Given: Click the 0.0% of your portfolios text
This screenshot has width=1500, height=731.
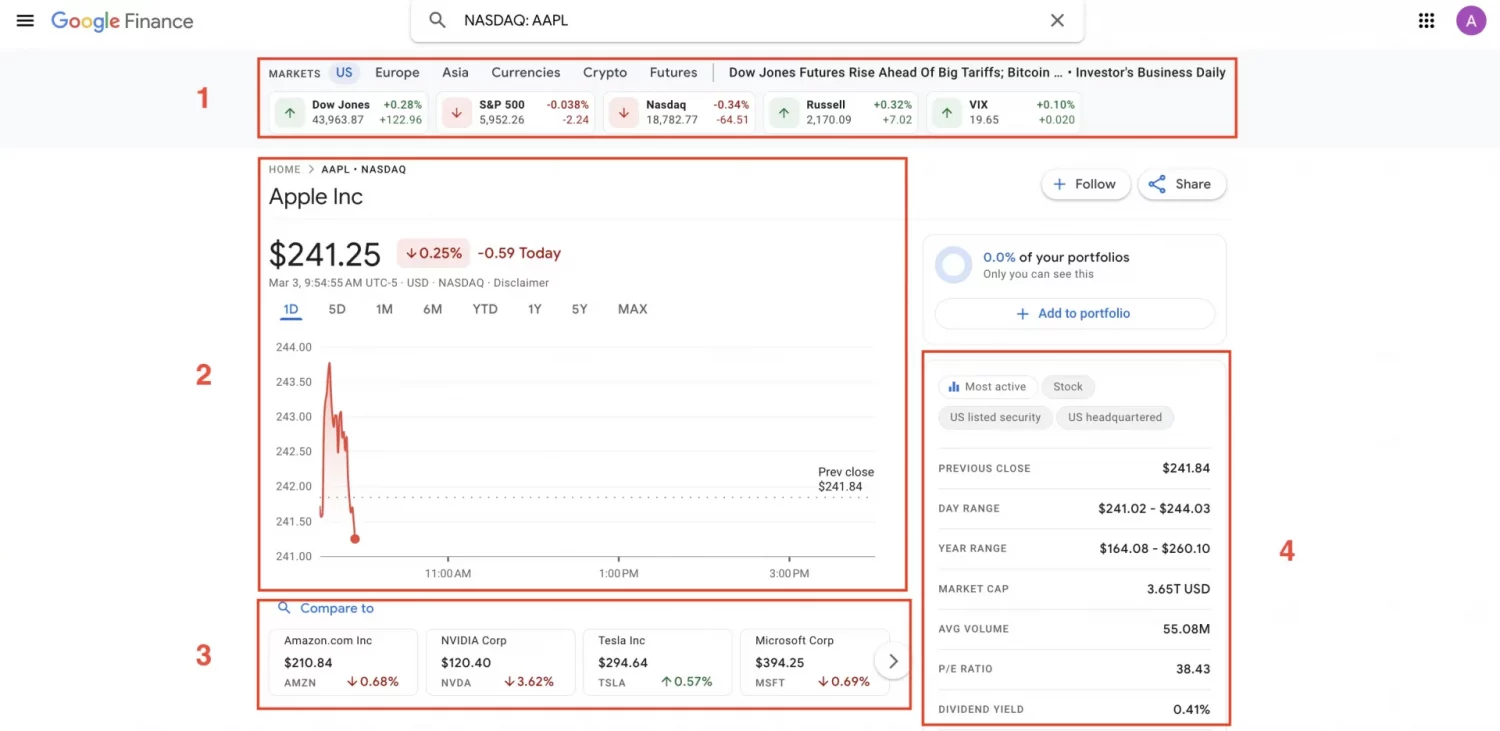Looking at the screenshot, I should click(x=1056, y=257).
